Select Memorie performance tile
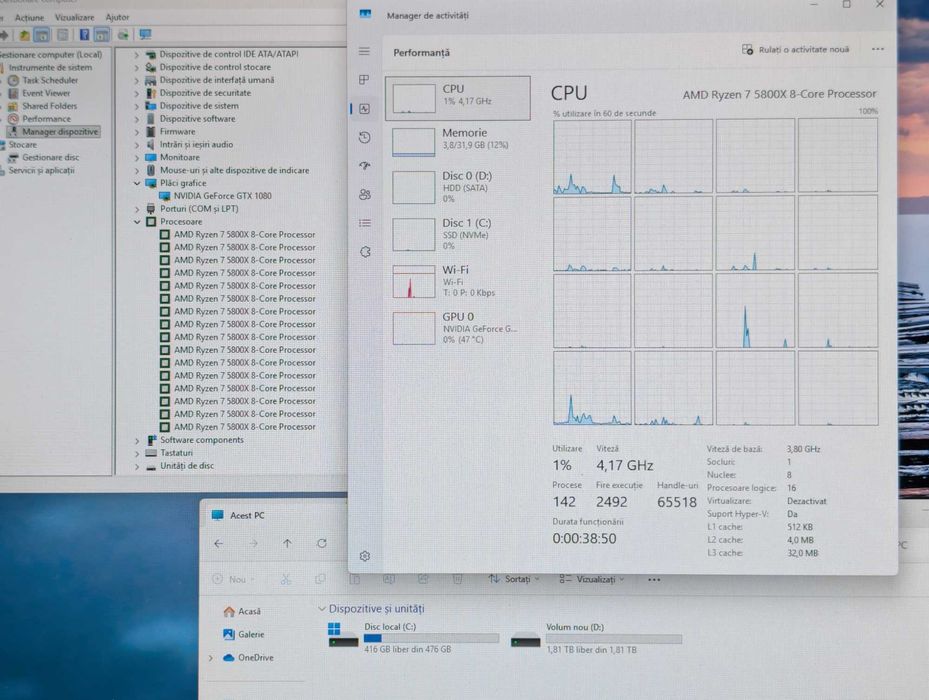929x700 pixels. pyautogui.click(x=458, y=142)
